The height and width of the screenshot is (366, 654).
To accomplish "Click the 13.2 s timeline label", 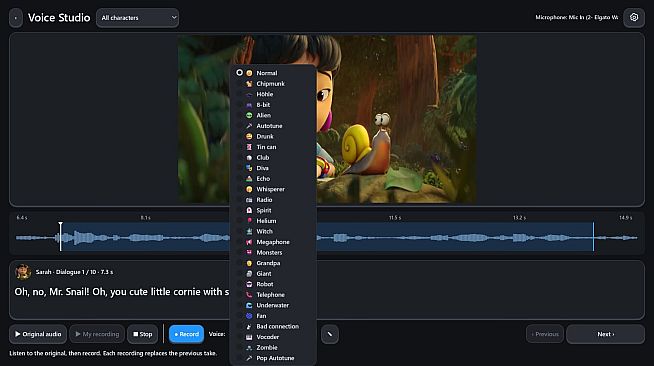I will [519, 218].
